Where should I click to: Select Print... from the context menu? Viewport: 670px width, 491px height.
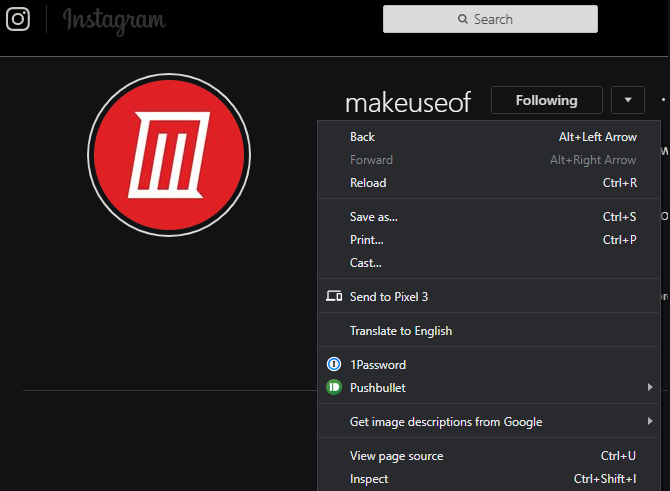[366, 240]
